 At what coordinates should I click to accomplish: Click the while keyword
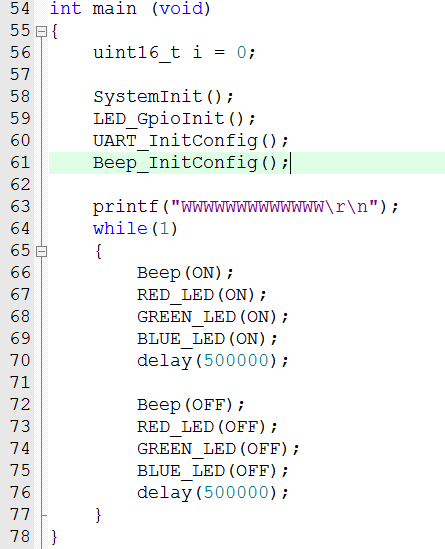pos(120,229)
